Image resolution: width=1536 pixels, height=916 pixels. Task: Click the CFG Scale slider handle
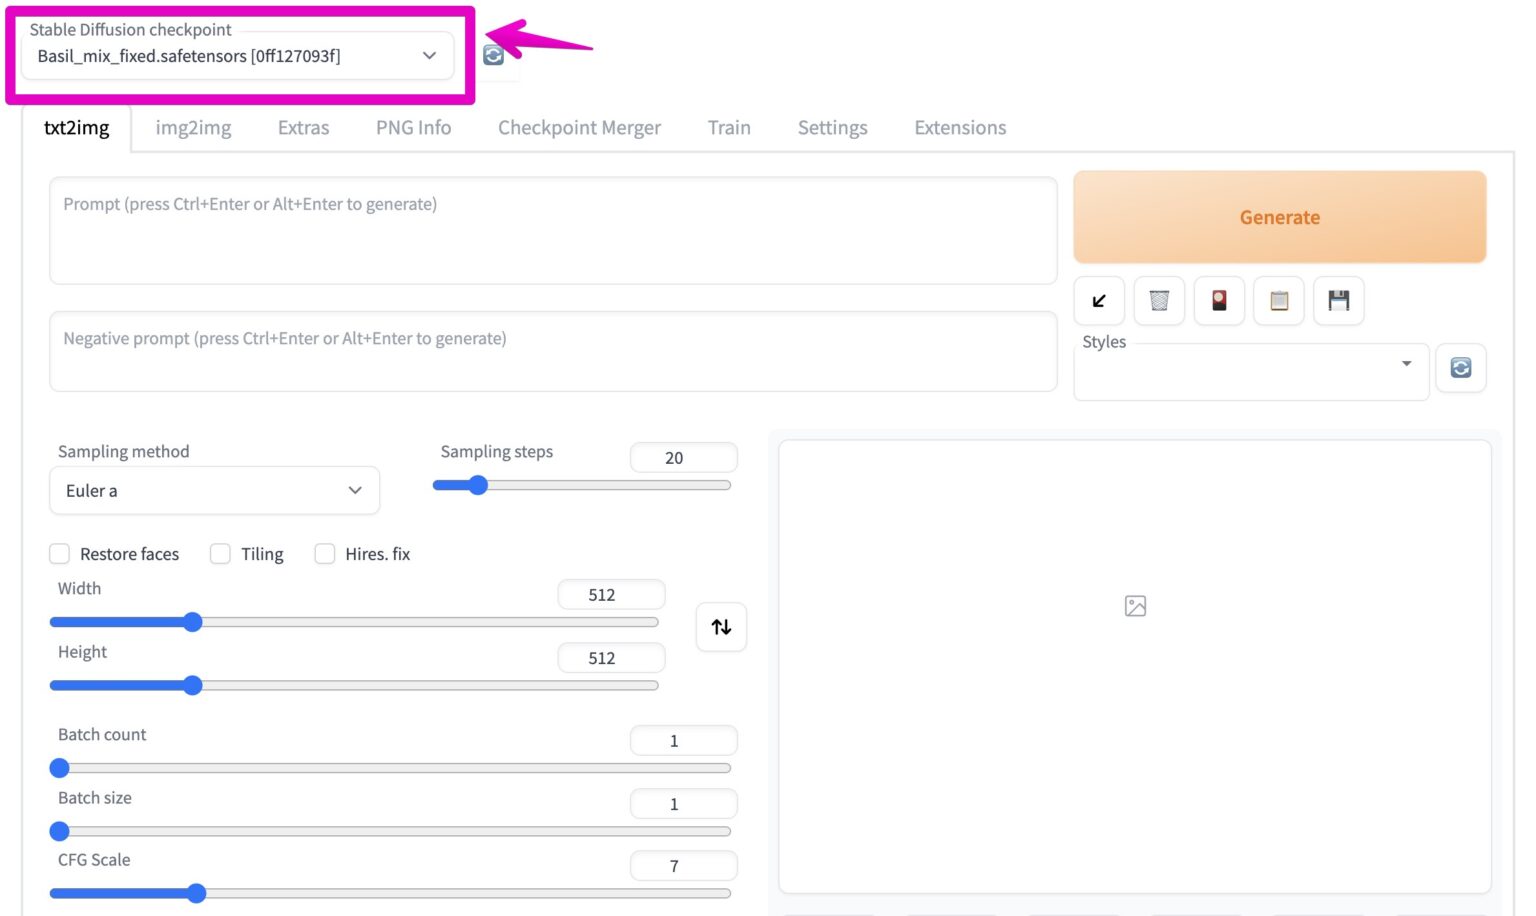197,893
